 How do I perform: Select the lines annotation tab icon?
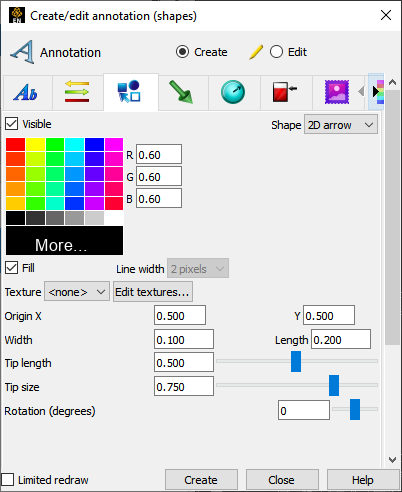click(77, 91)
